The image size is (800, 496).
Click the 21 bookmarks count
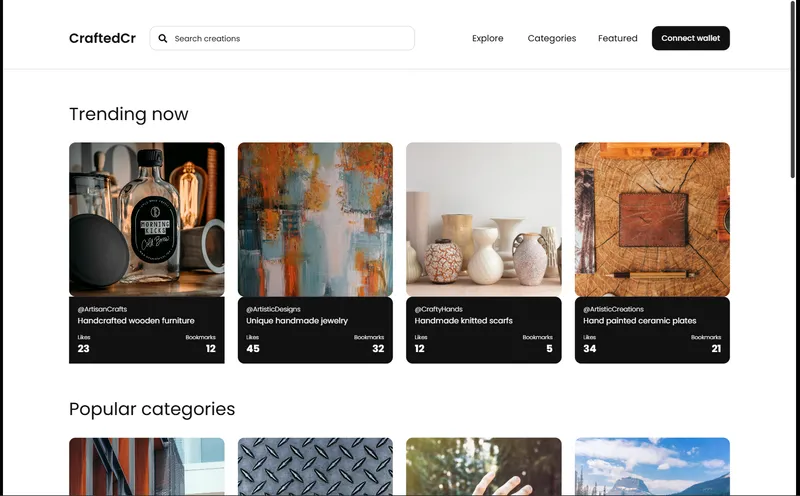coord(716,349)
